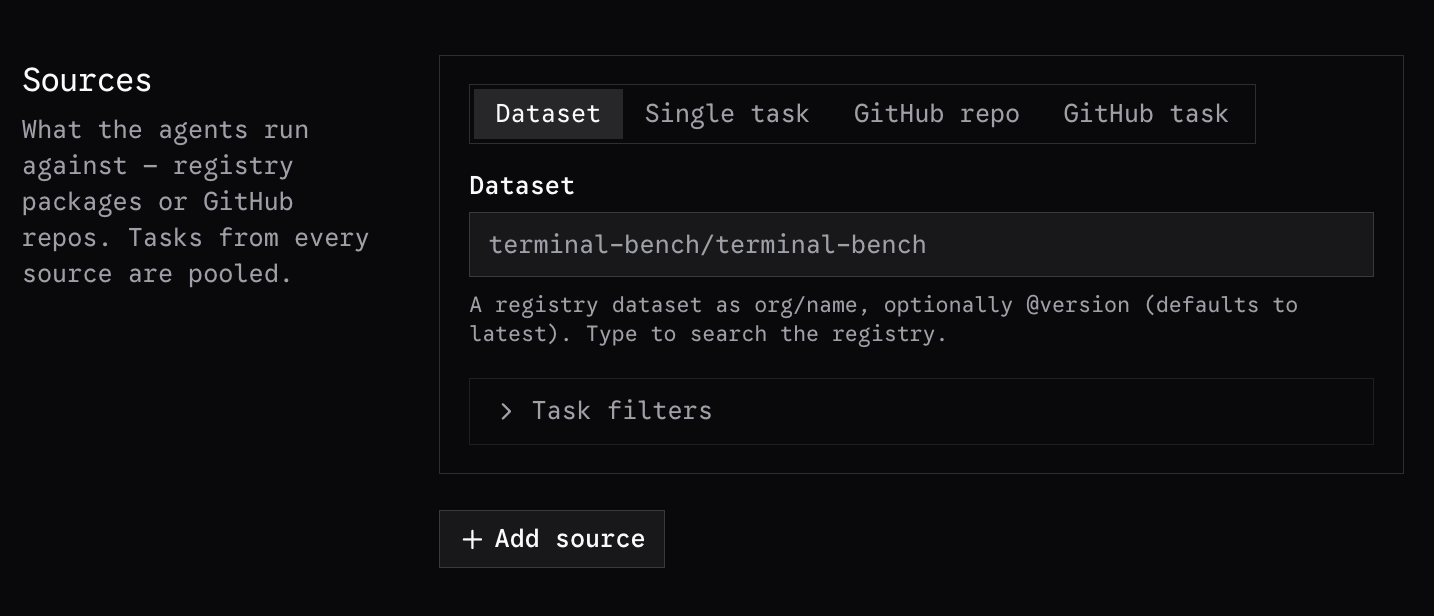Switch to the Dataset source tab
Viewport: 1434px width, 616px height.
[548, 114]
